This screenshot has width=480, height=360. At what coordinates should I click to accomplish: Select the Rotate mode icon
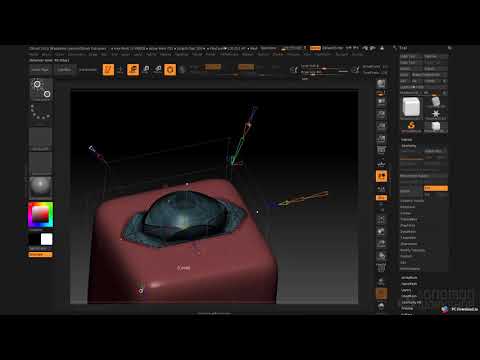coord(158,70)
